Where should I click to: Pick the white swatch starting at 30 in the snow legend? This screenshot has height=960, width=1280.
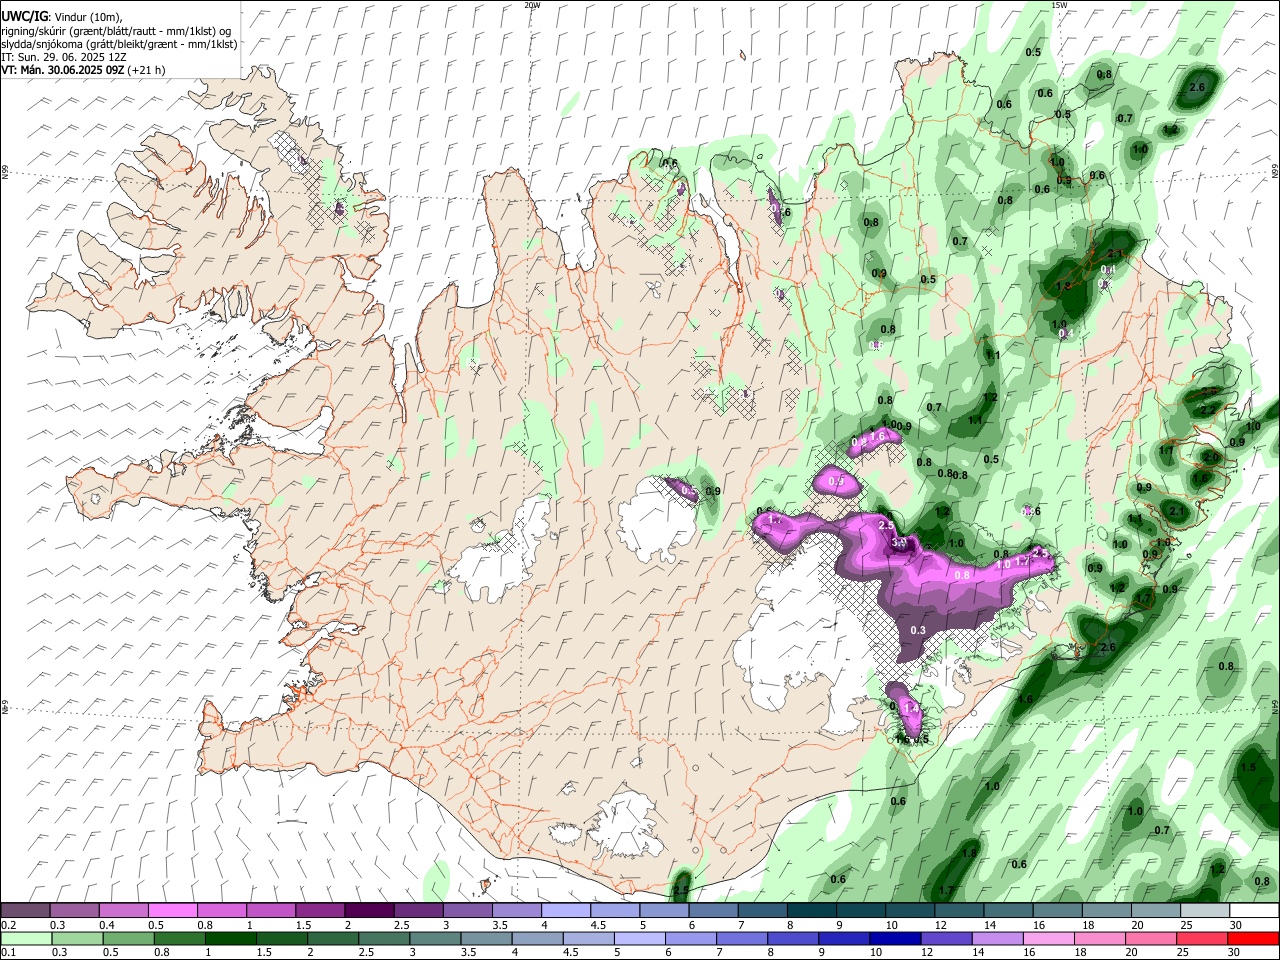[1255, 910]
